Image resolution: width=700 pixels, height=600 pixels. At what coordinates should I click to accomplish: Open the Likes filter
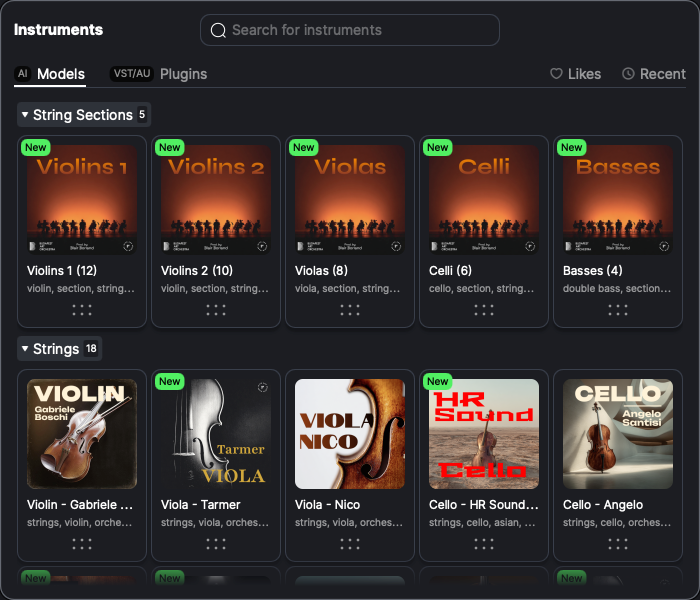pos(575,74)
